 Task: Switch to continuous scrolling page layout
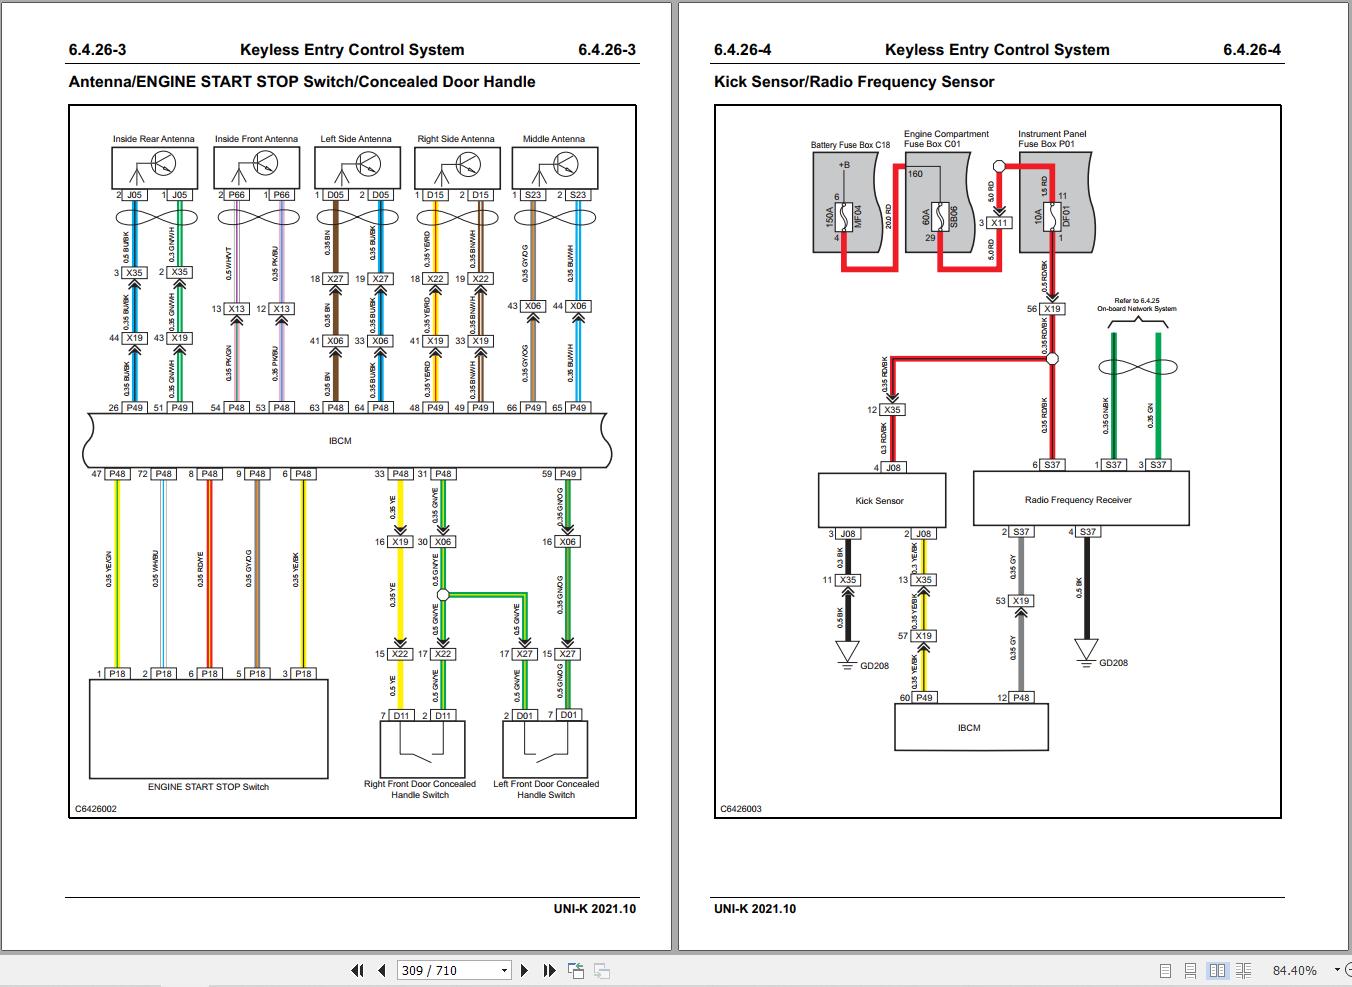1190,970
